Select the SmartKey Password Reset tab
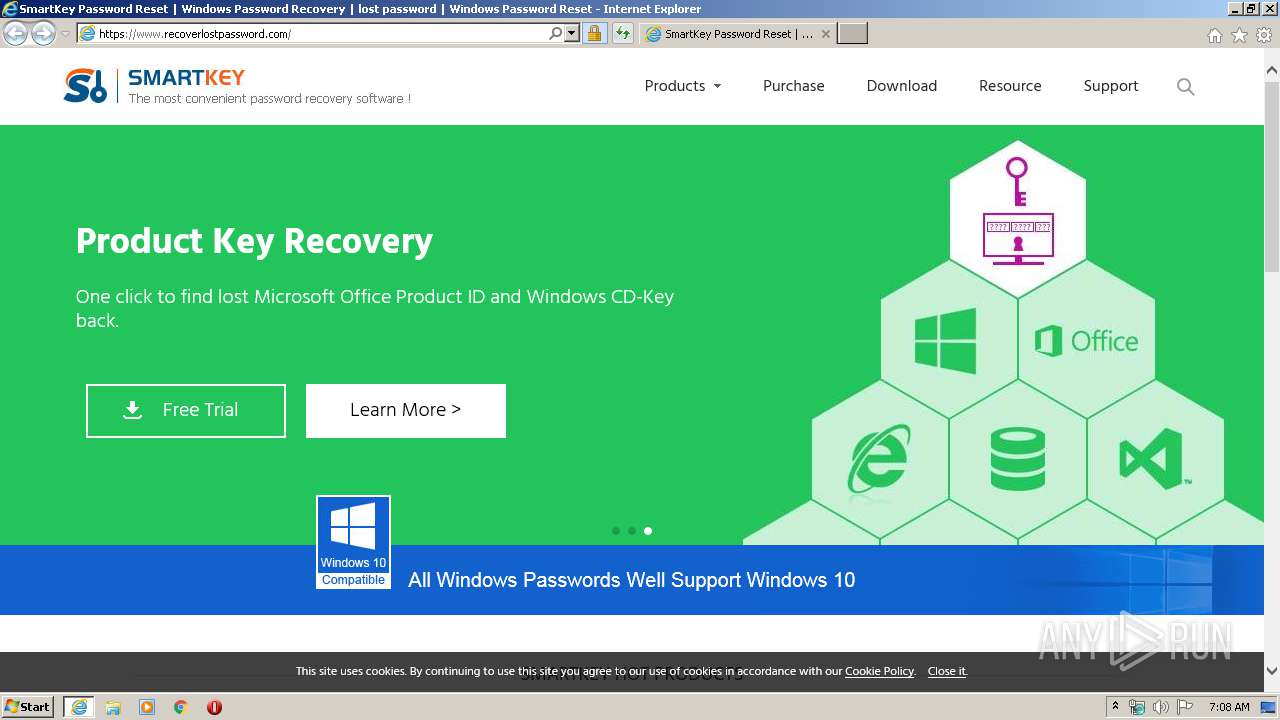The image size is (1280, 720). click(x=737, y=34)
